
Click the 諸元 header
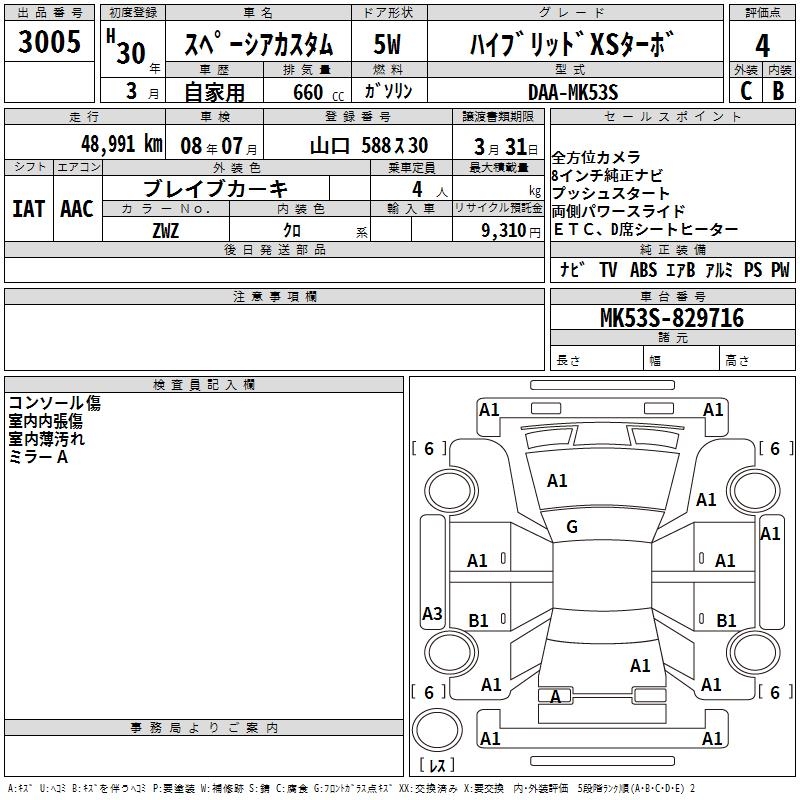tap(672, 337)
